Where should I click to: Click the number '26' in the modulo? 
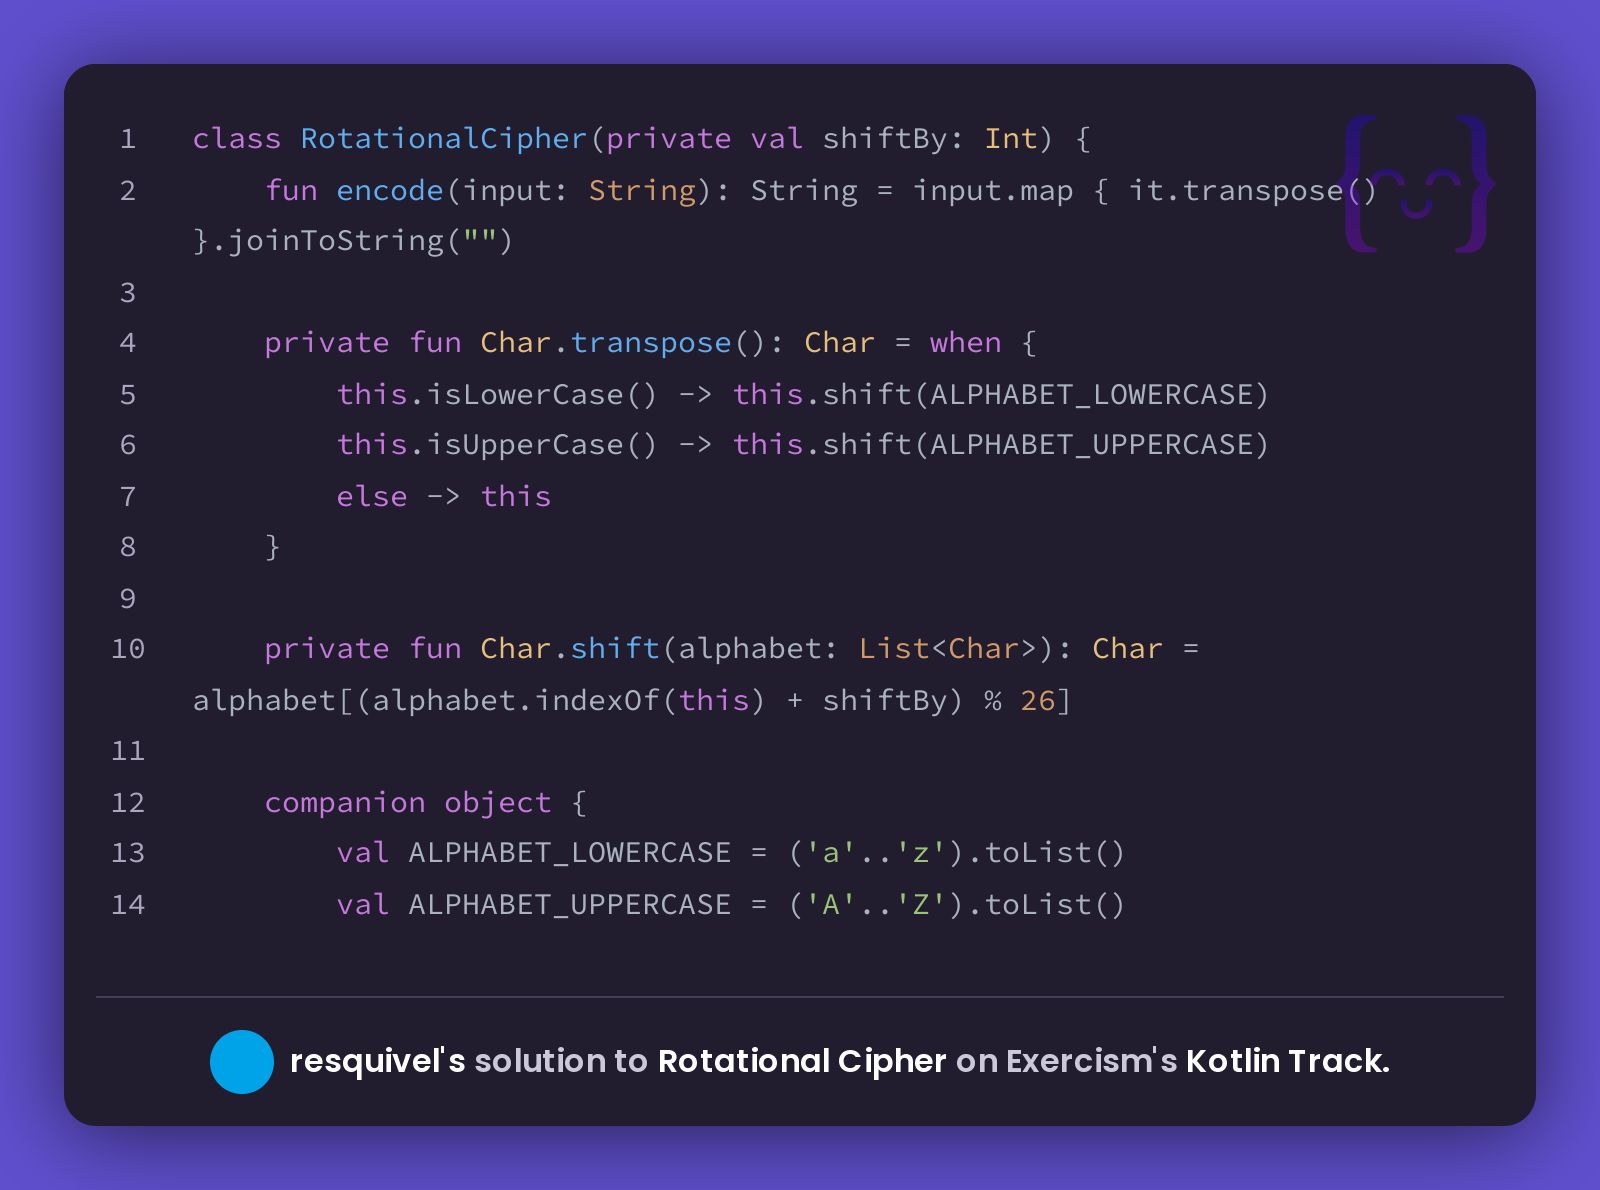1038,700
